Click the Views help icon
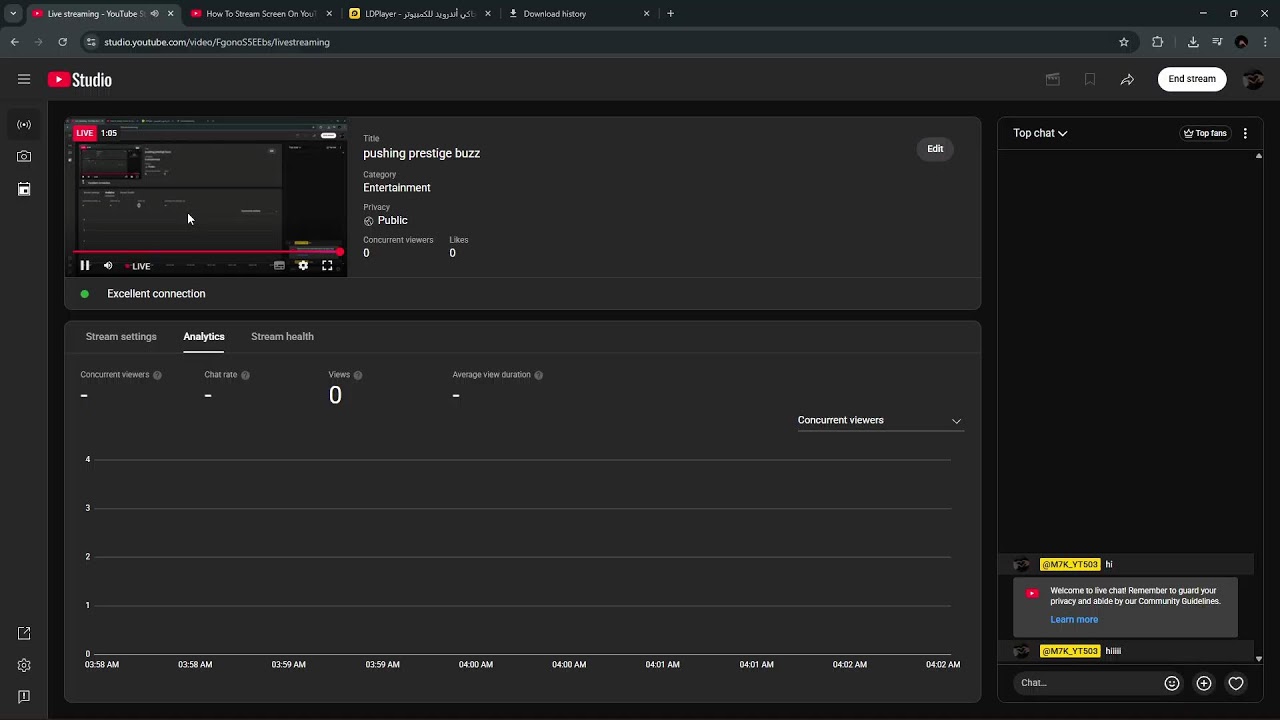Screen dimensions: 1280x720 tap(358, 375)
